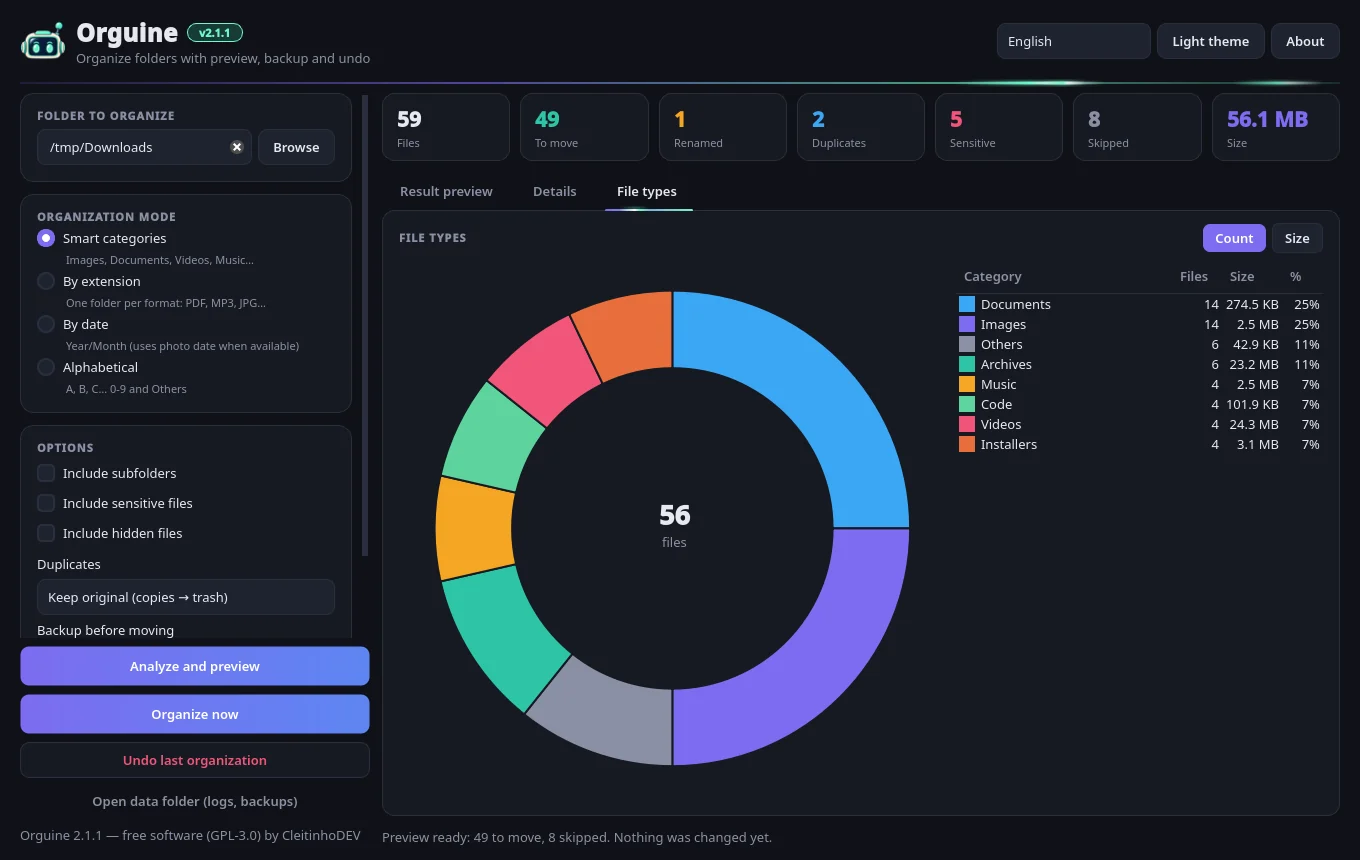Click the blue Documents donut segment
Image resolution: width=1360 pixels, height=860 pixels.
[x=814, y=388]
